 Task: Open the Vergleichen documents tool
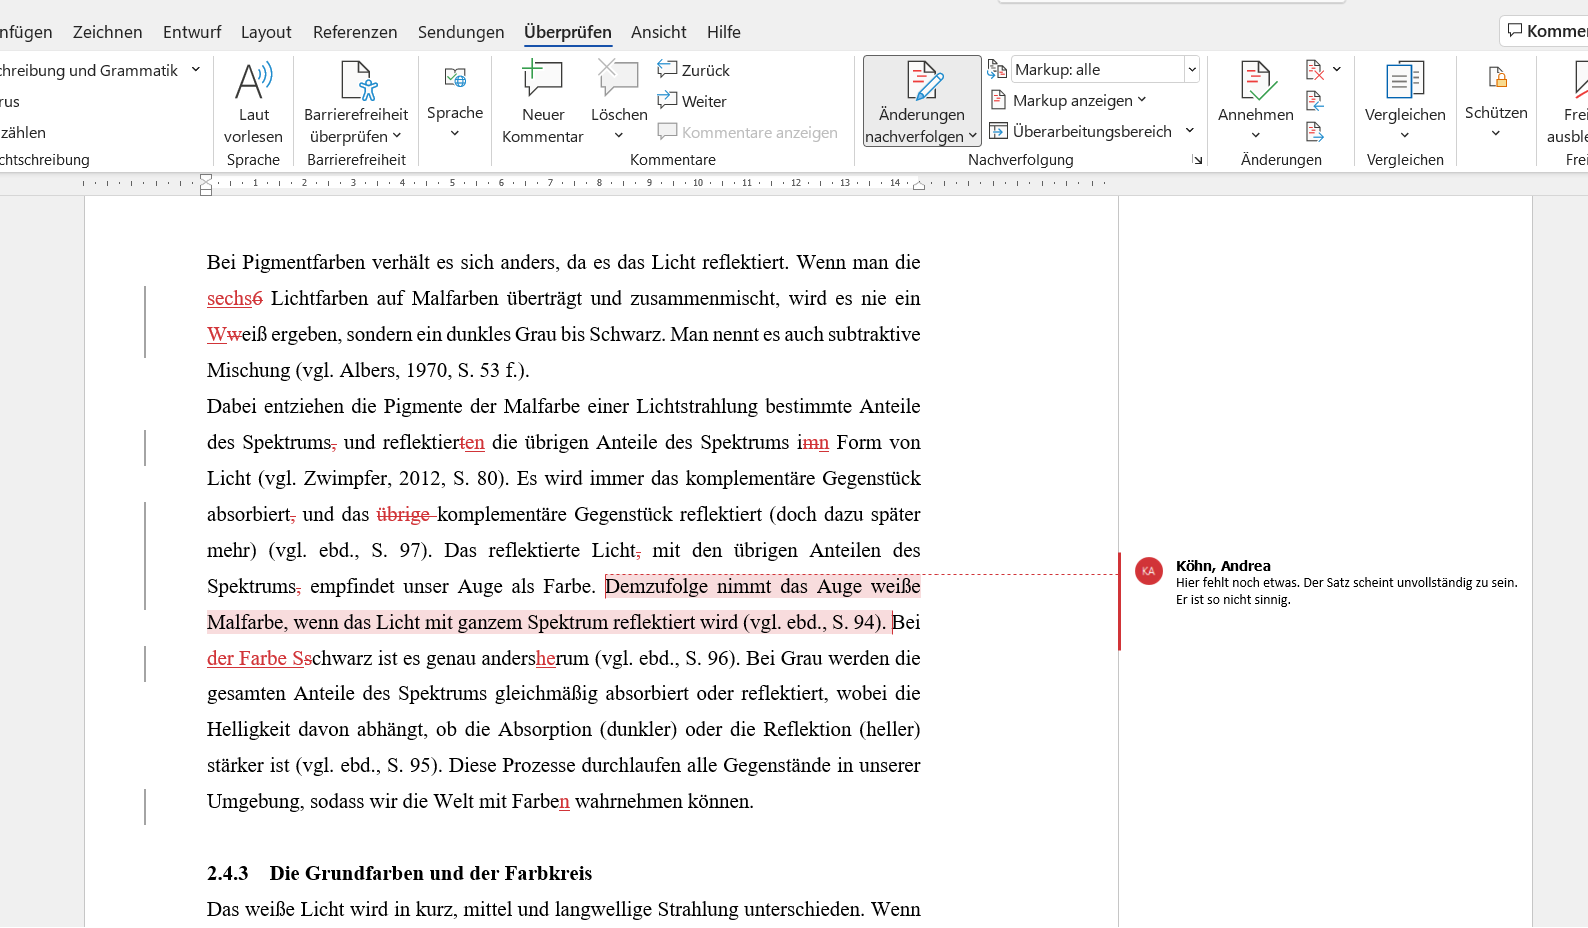click(1404, 82)
